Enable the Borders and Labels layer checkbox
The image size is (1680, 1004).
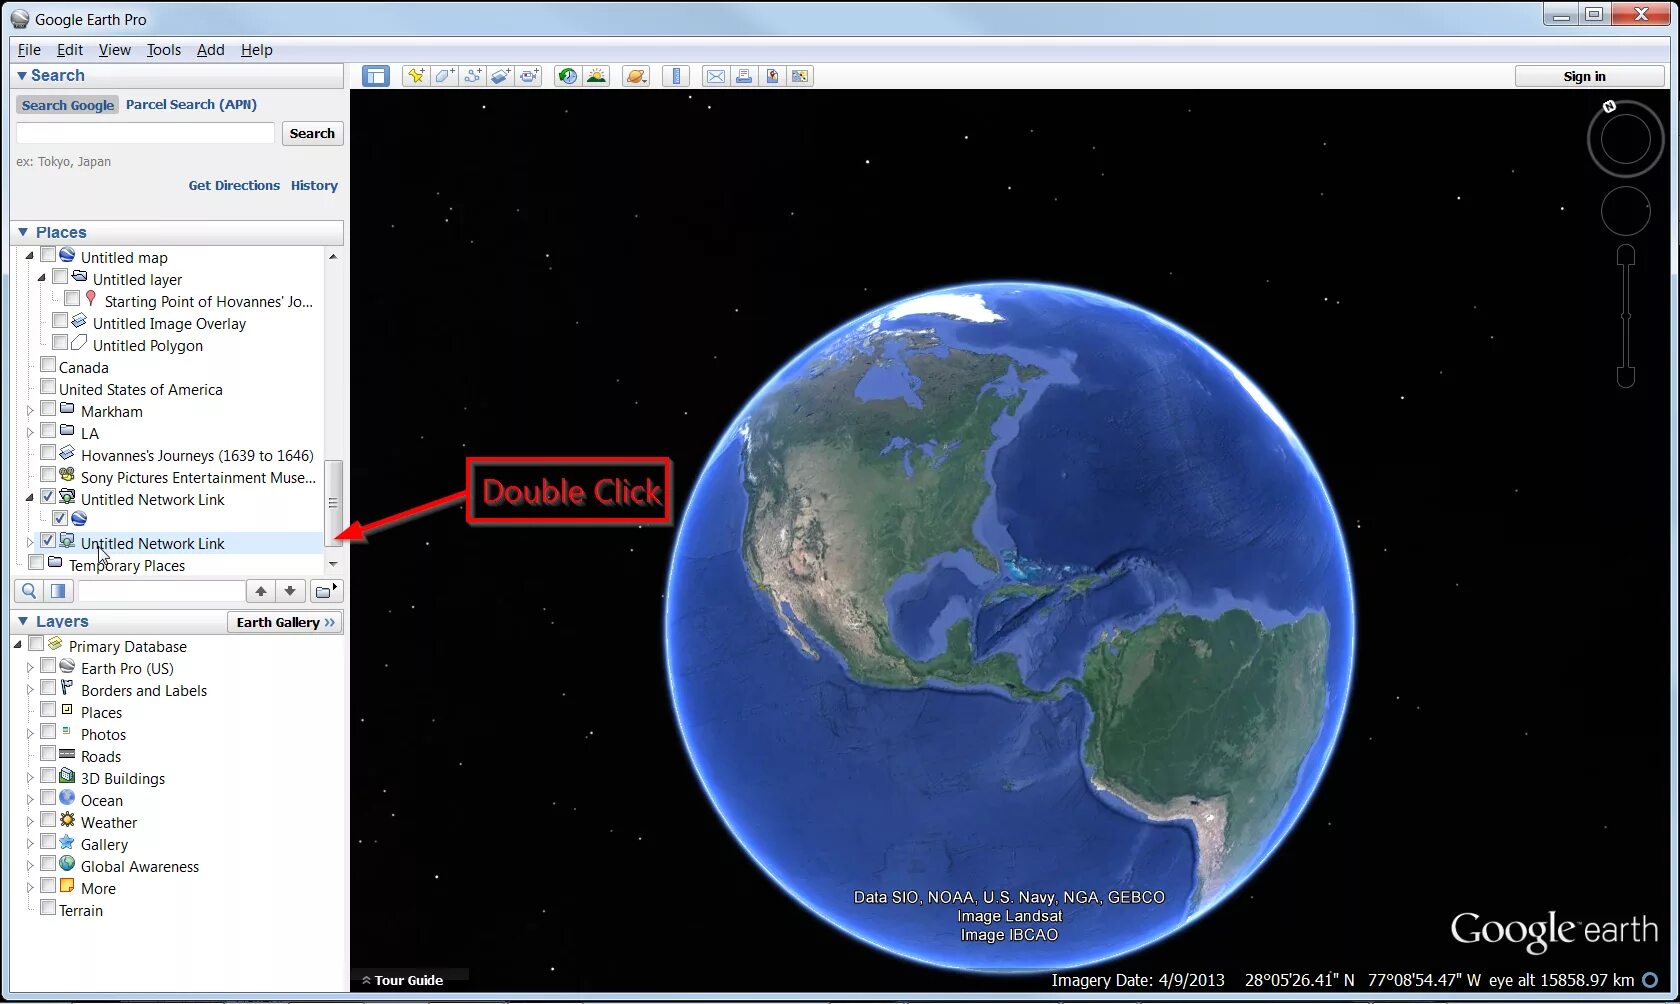tap(48, 688)
